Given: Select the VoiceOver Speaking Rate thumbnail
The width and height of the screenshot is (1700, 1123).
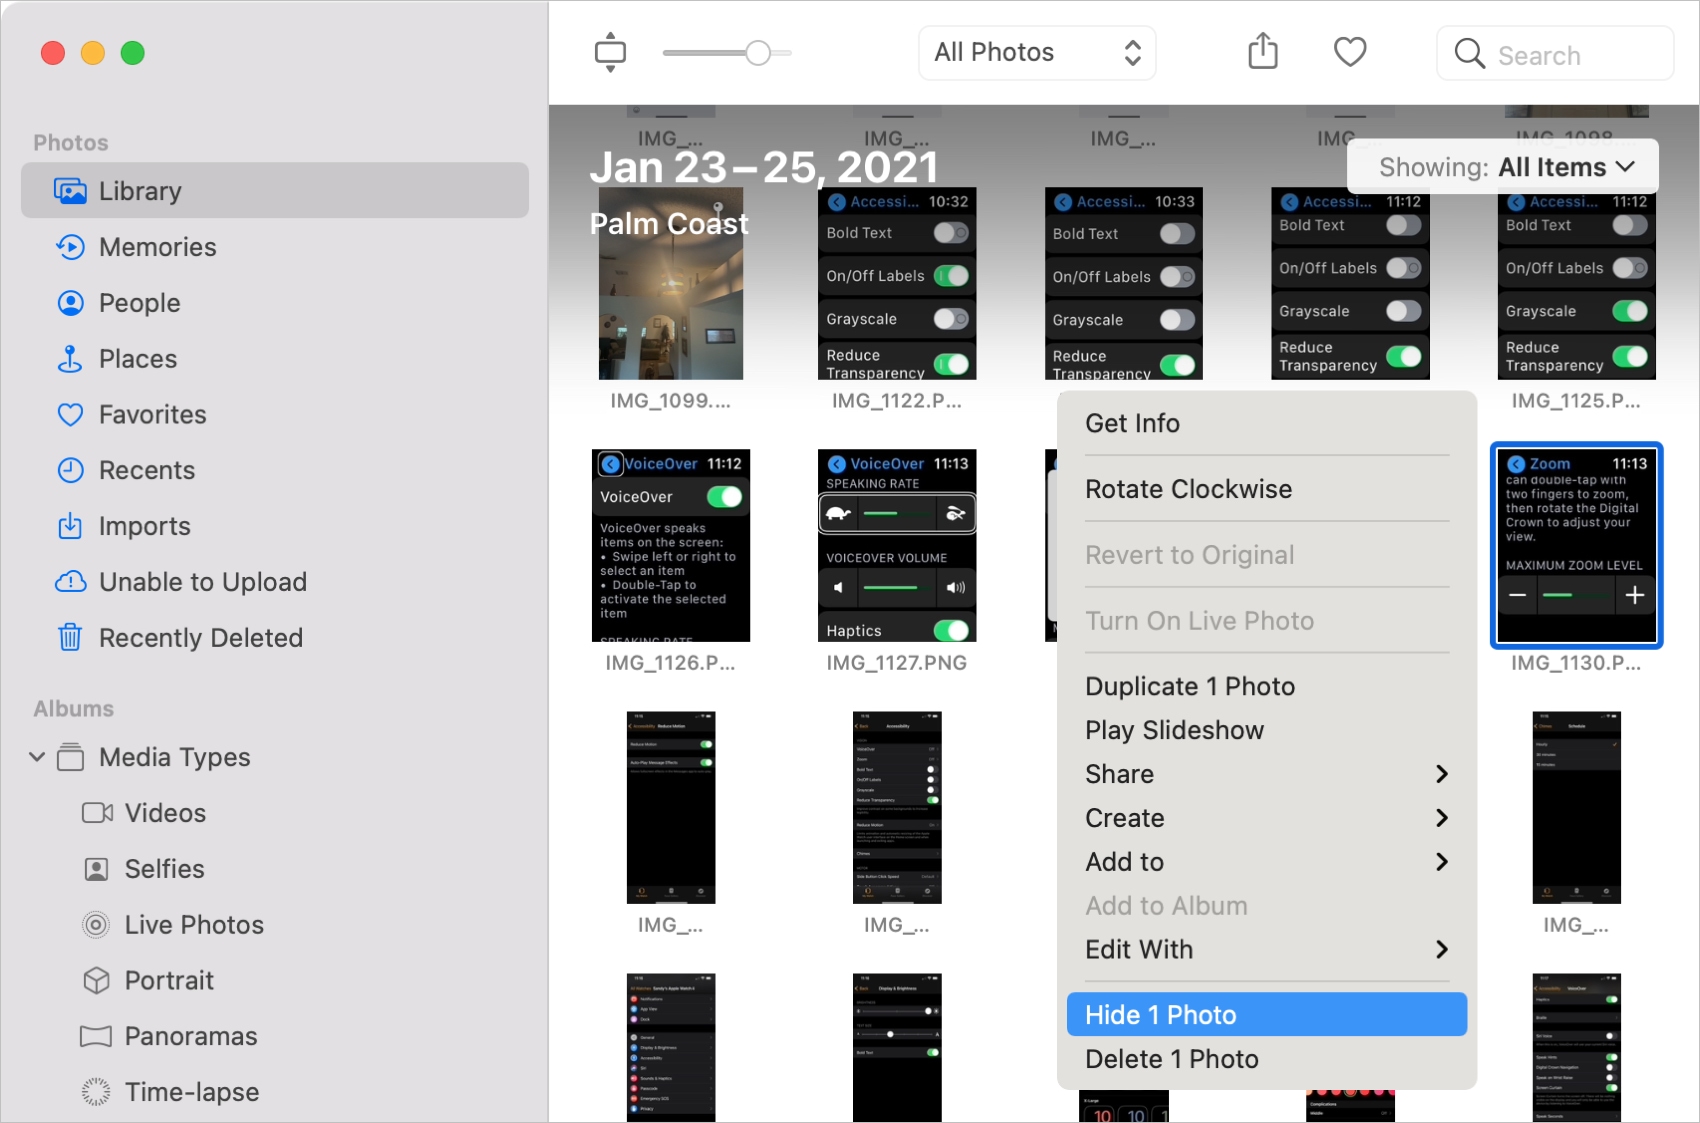Looking at the screenshot, I should [897, 546].
